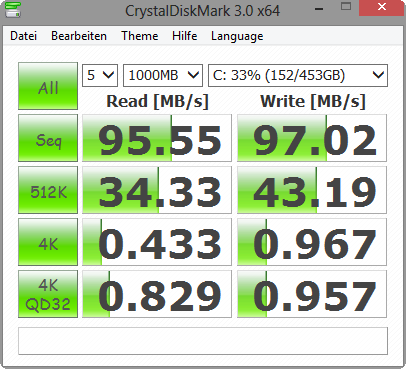This screenshot has width=406, height=369.
Task: Open the Bearbeiten menu
Action: click(79, 36)
